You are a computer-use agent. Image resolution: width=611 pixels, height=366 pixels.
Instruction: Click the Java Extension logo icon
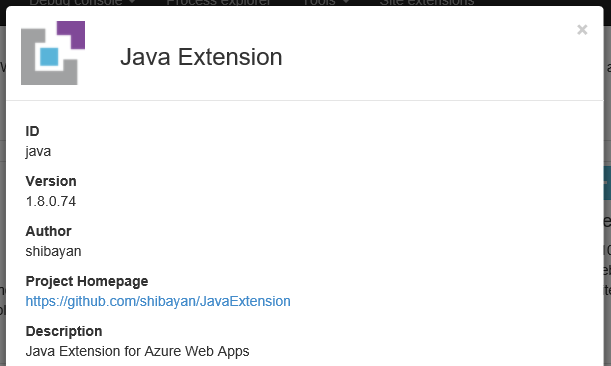pos(53,53)
